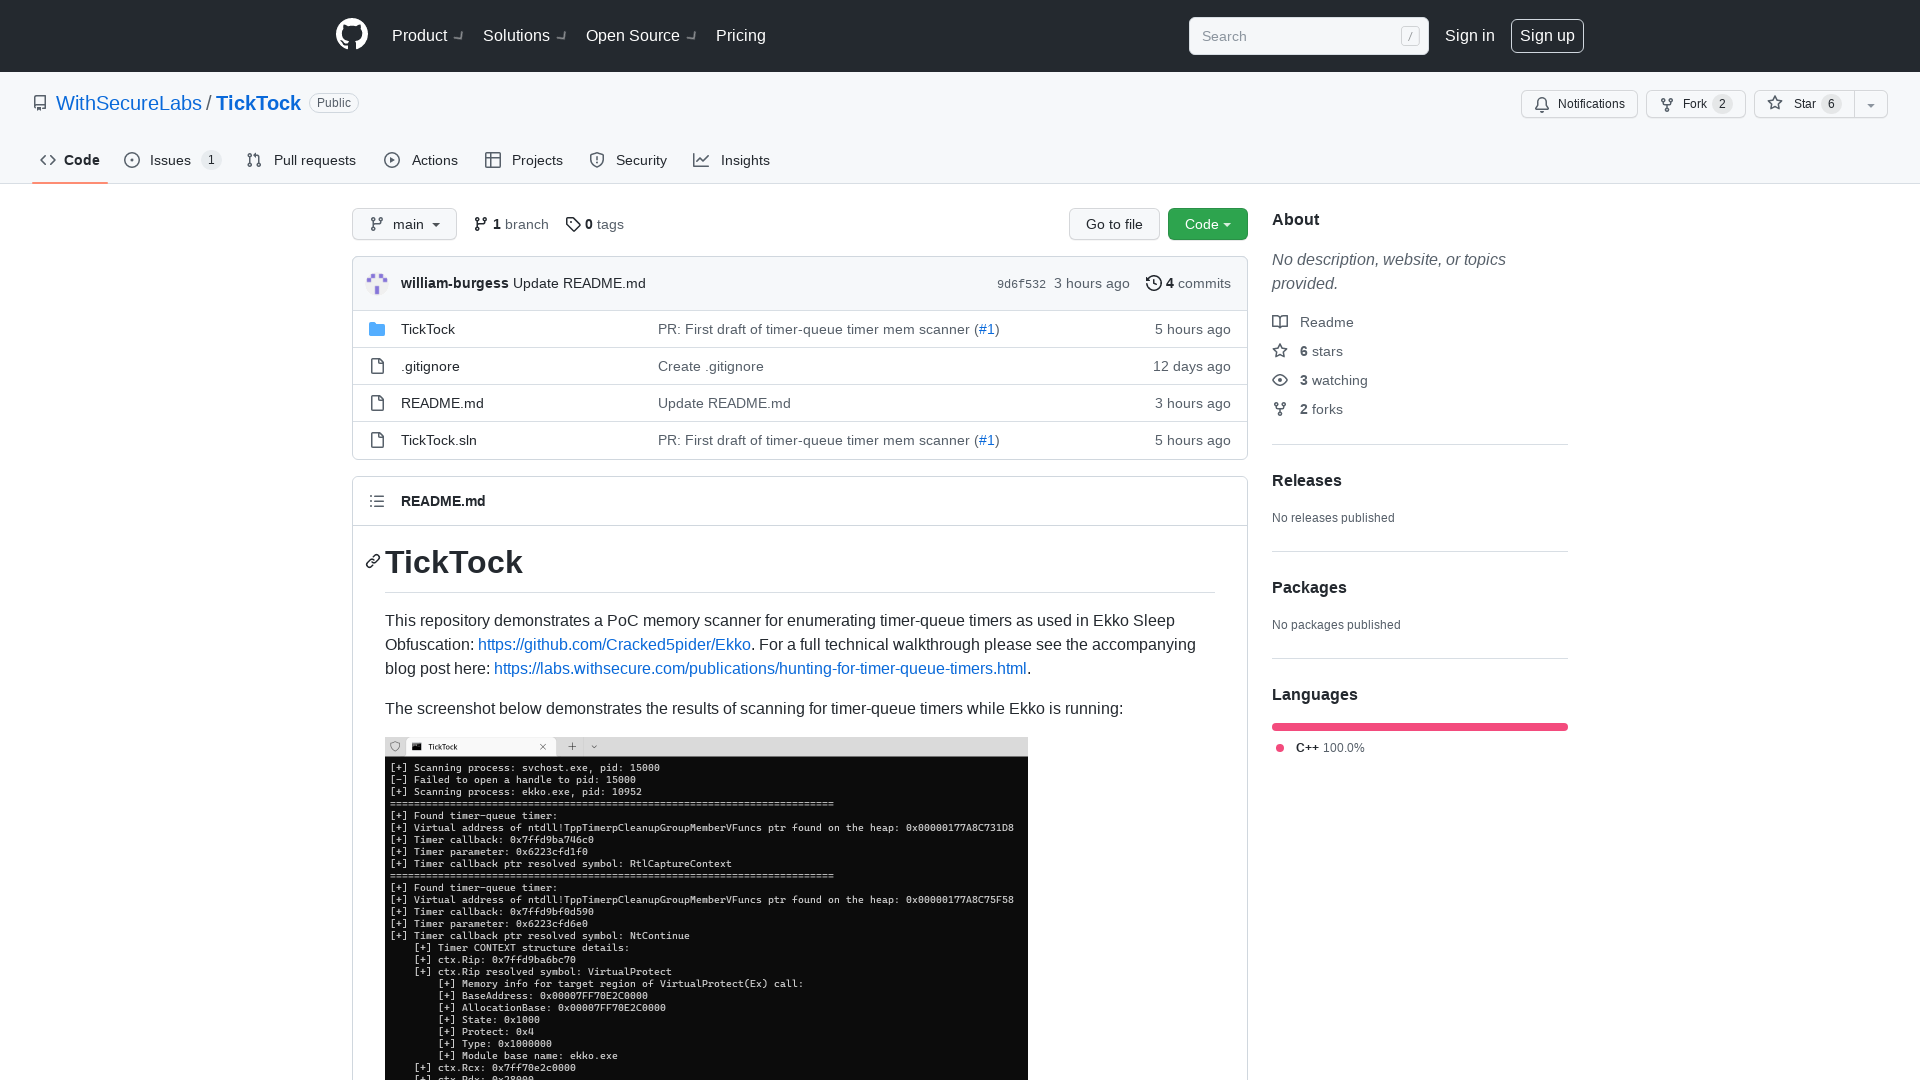Select the TickTock folder icon
1920x1080 pixels.
[x=377, y=328]
